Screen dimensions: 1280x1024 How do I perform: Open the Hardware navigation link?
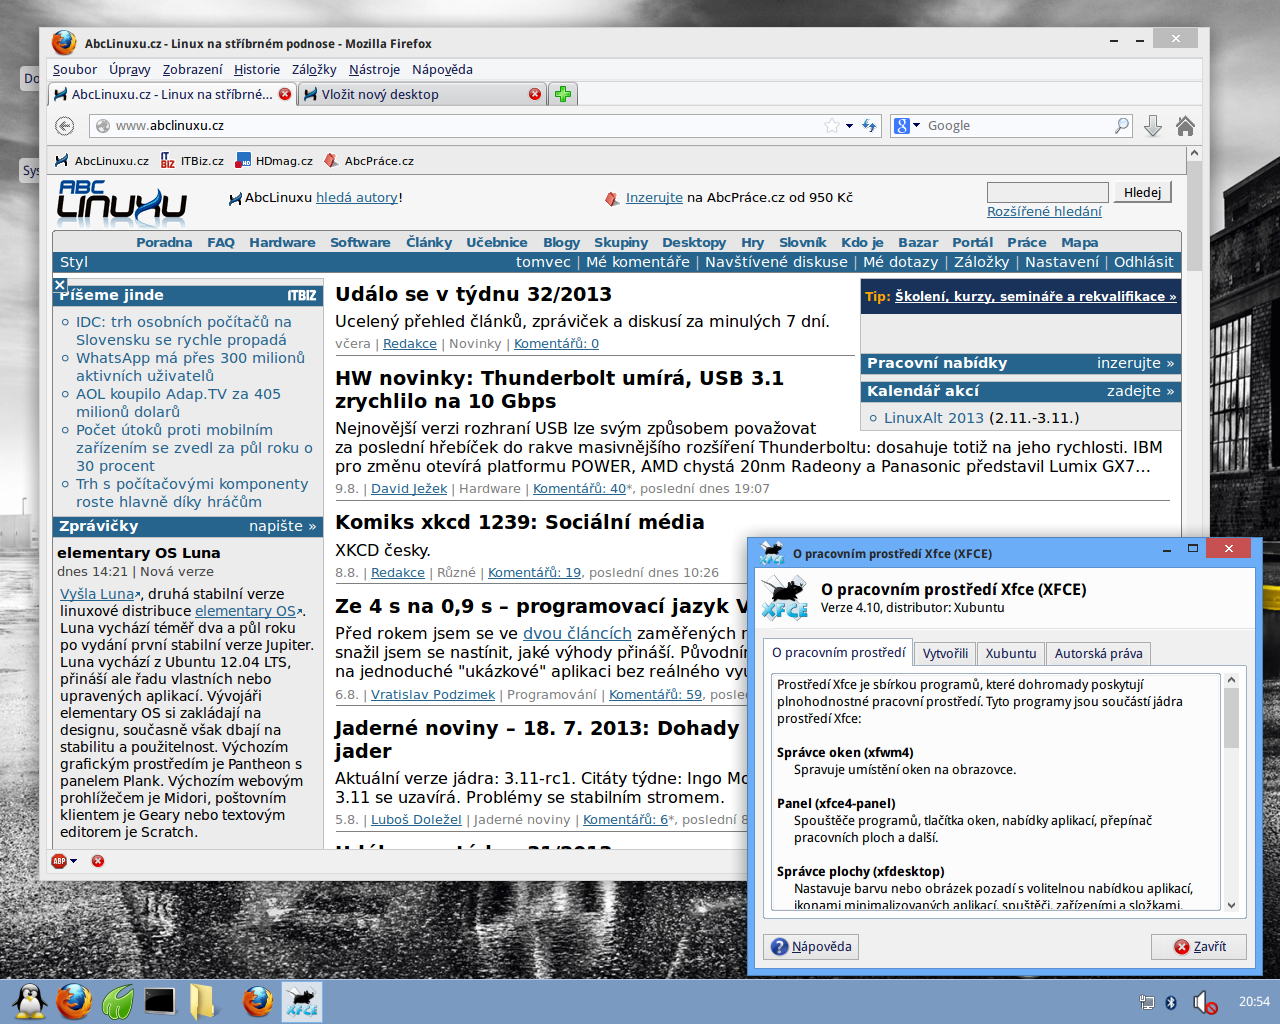pos(282,242)
